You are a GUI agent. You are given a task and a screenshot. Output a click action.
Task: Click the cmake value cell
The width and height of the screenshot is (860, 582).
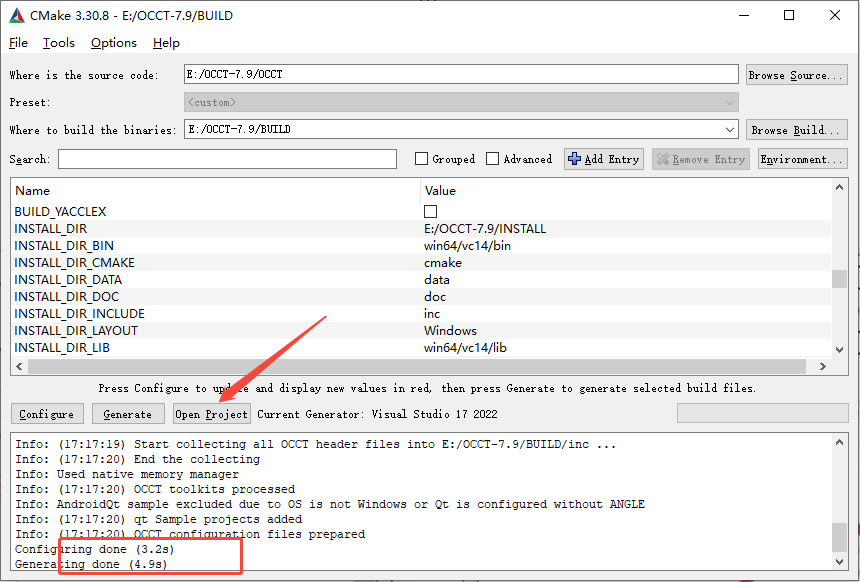pyautogui.click(x=443, y=262)
